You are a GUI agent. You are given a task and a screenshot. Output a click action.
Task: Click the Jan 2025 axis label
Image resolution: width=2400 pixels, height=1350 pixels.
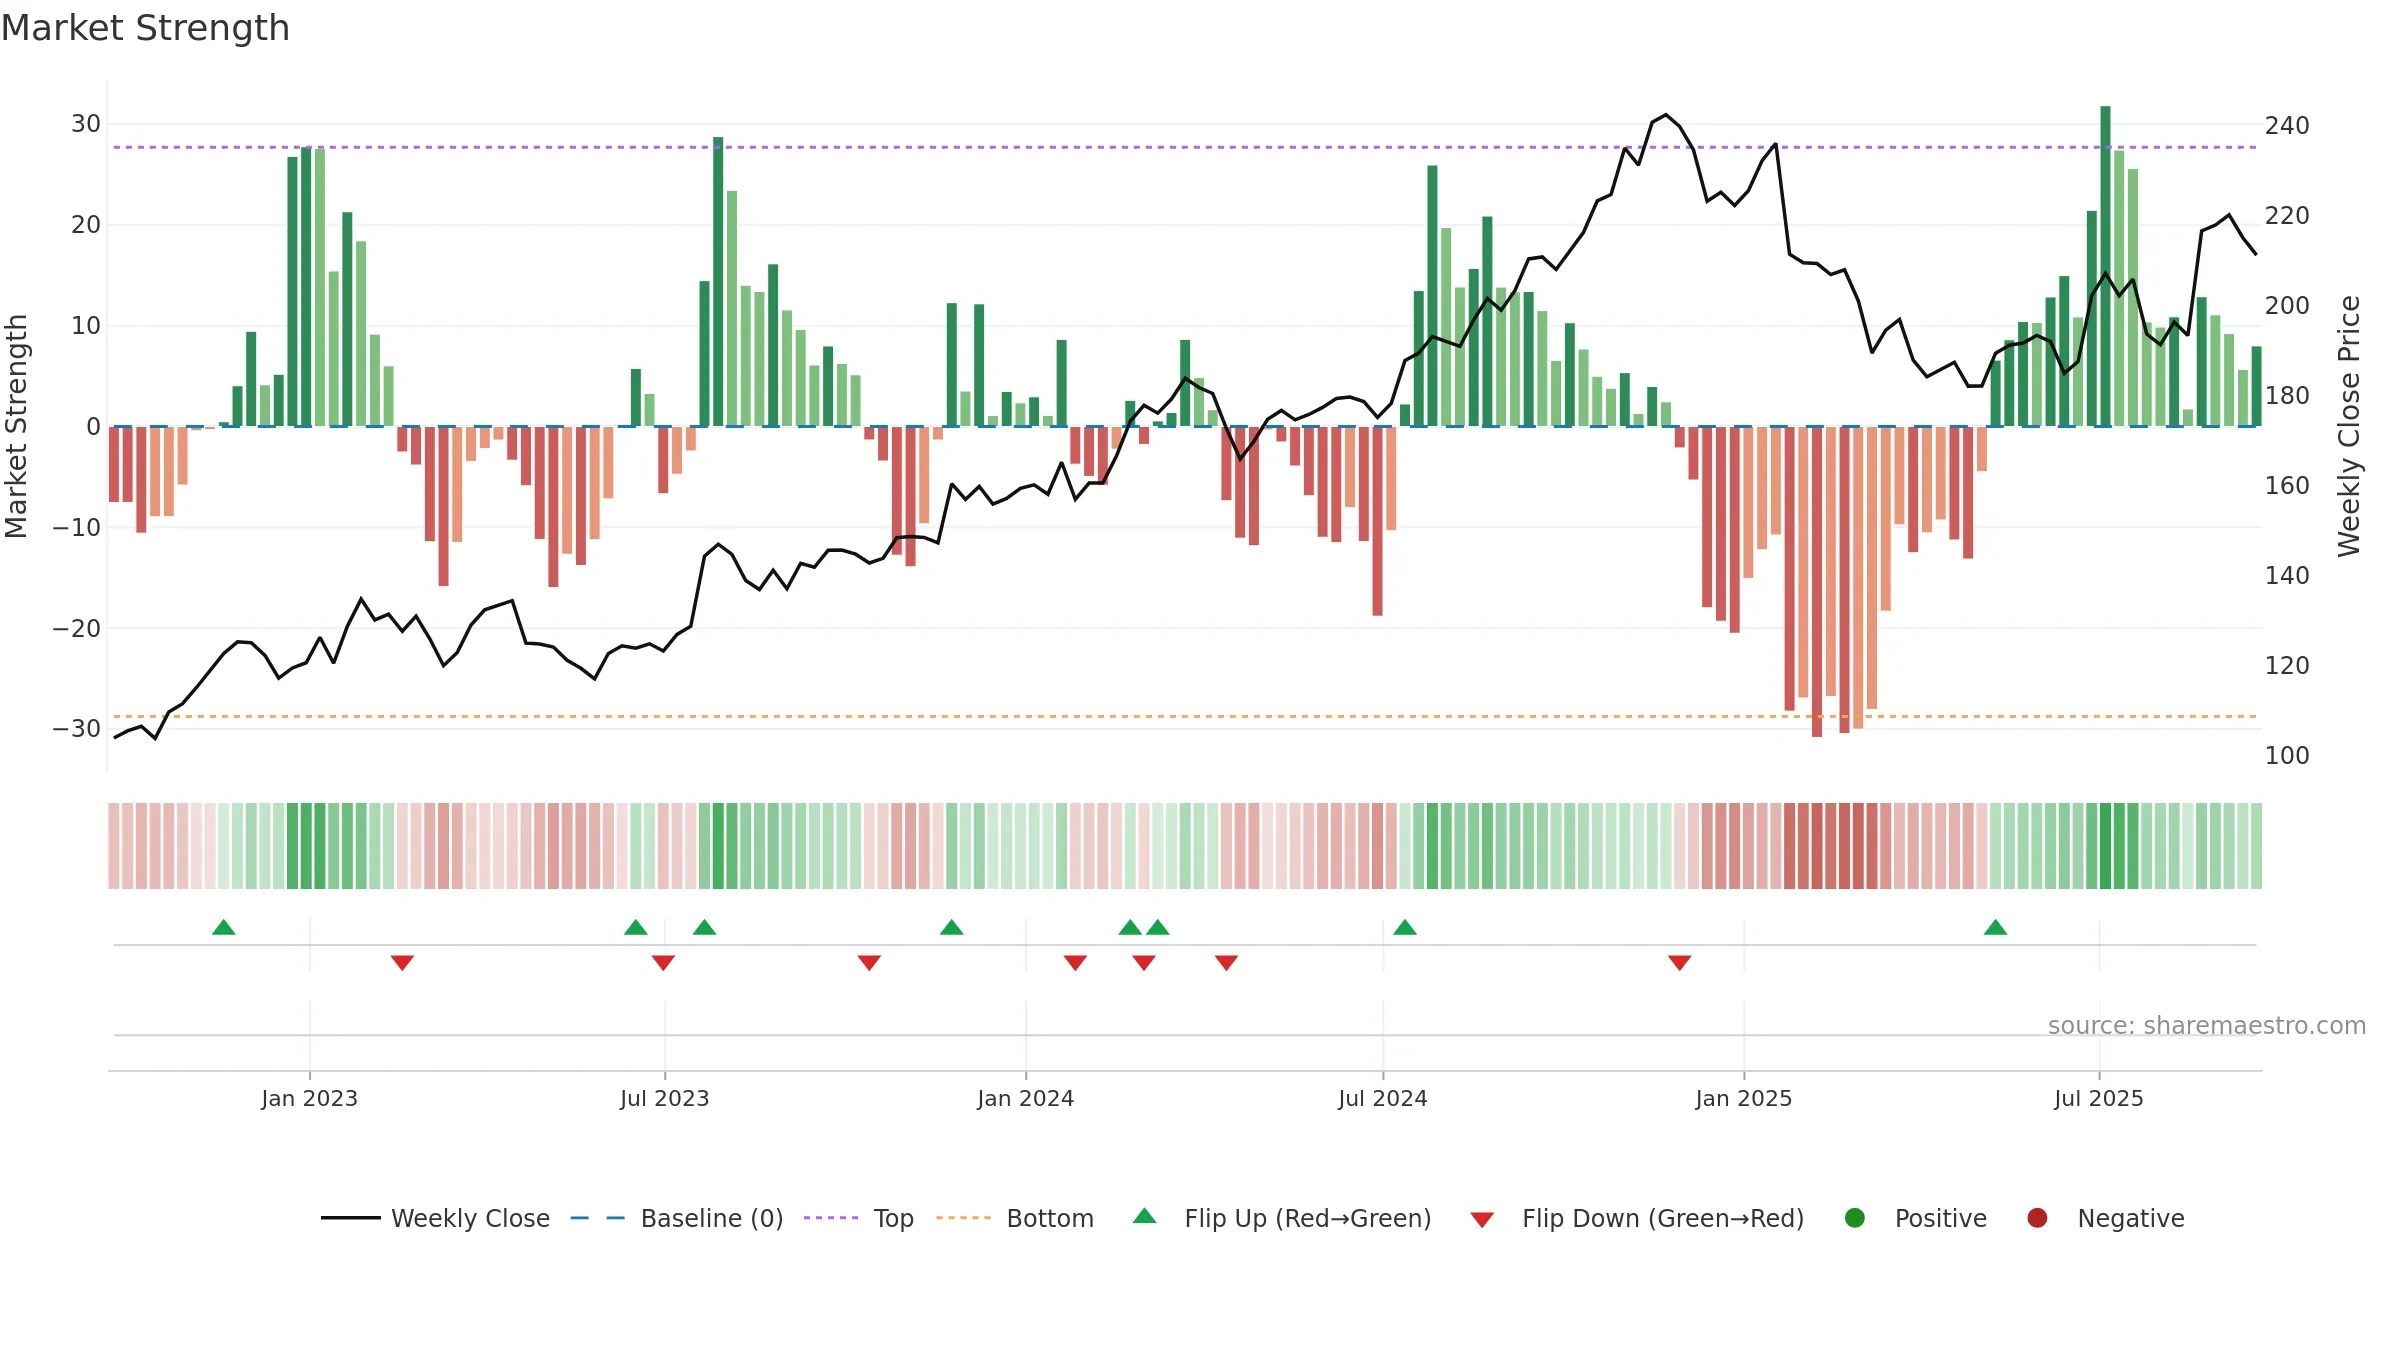coord(1744,1098)
